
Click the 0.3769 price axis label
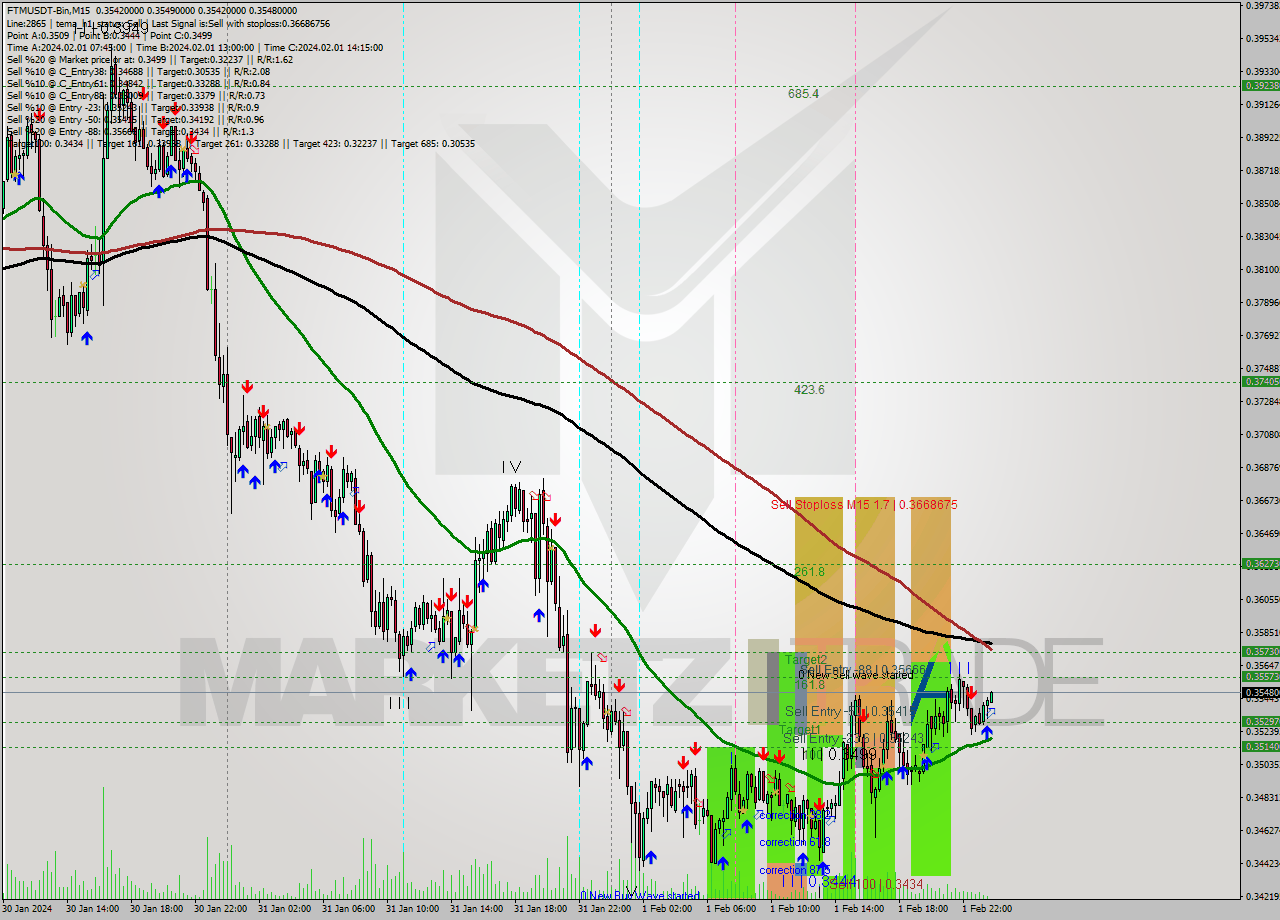coord(1261,336)
